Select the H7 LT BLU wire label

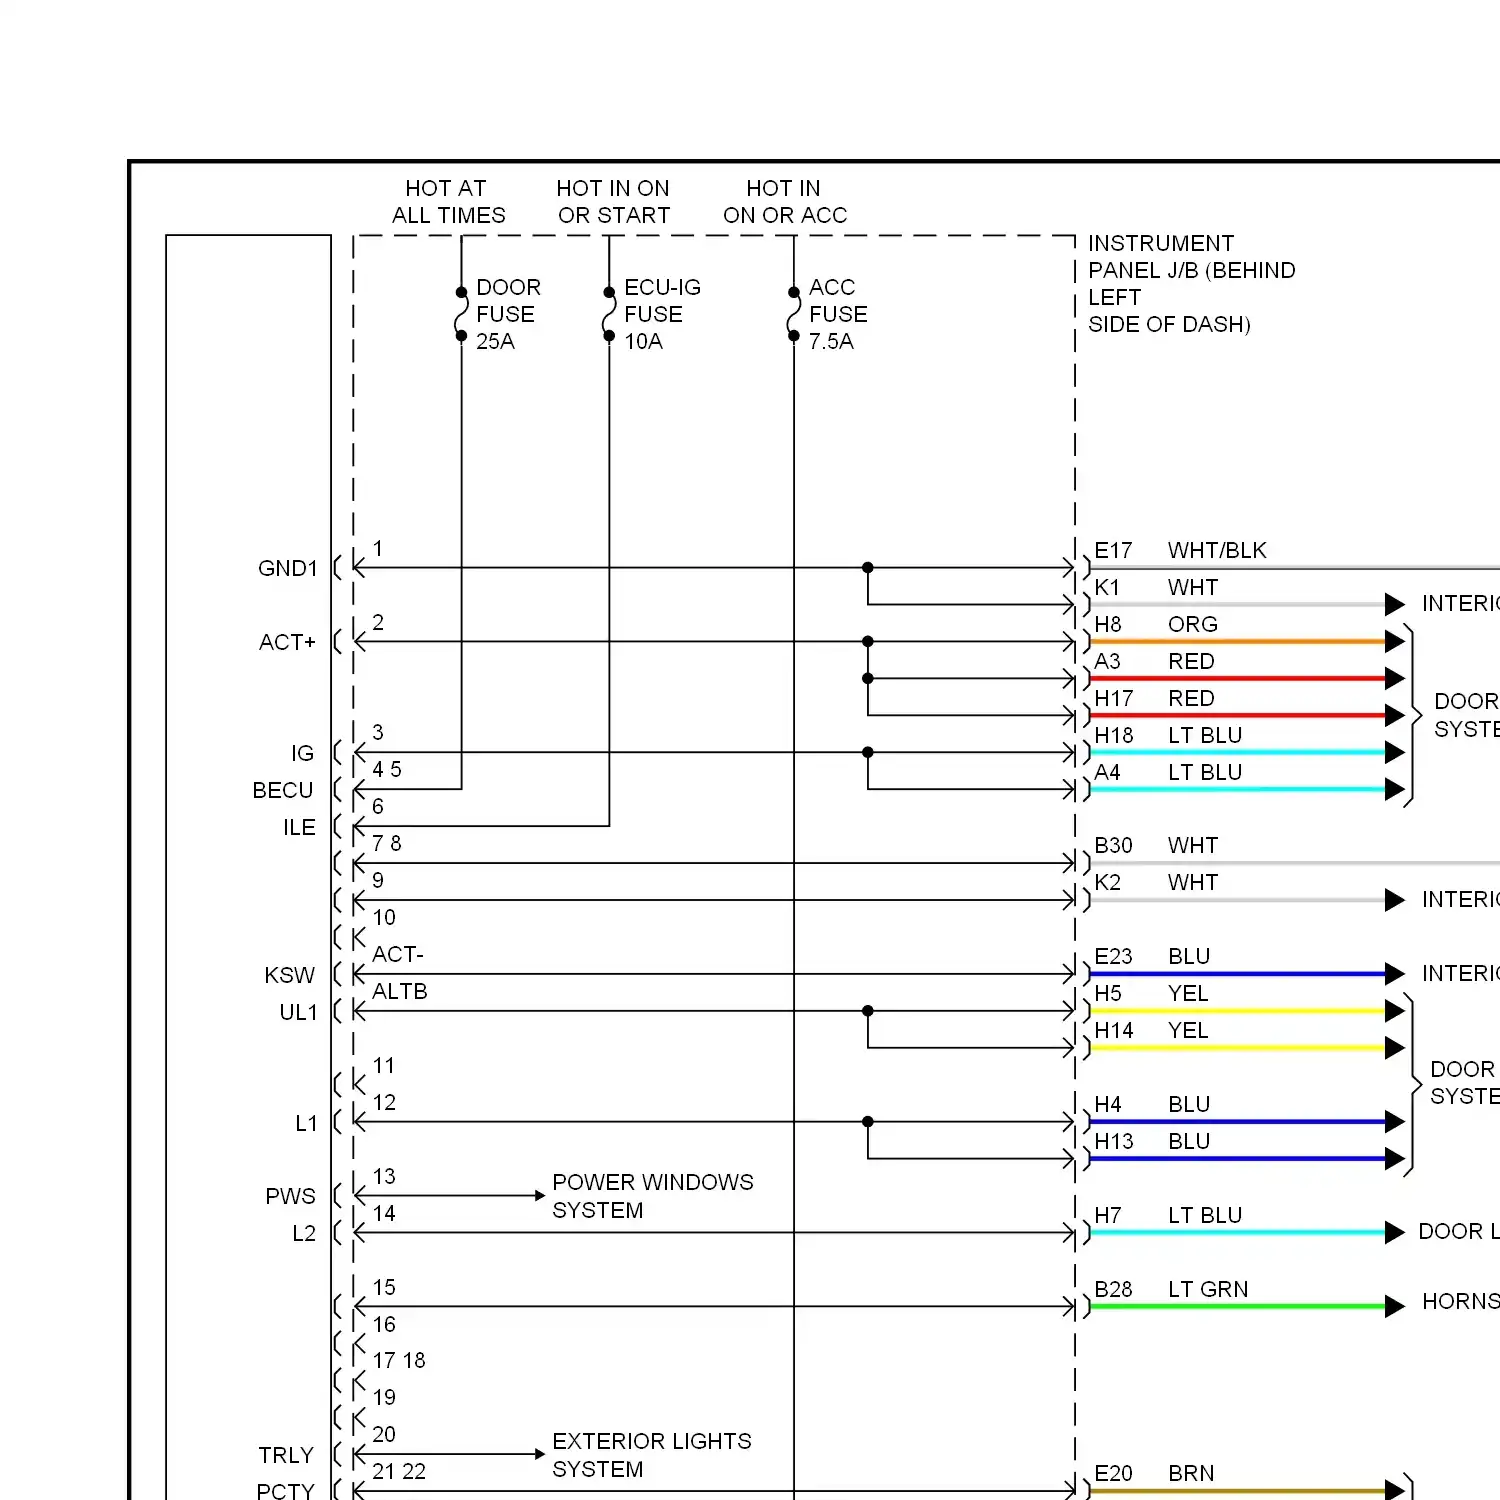click(1168, 1215)
